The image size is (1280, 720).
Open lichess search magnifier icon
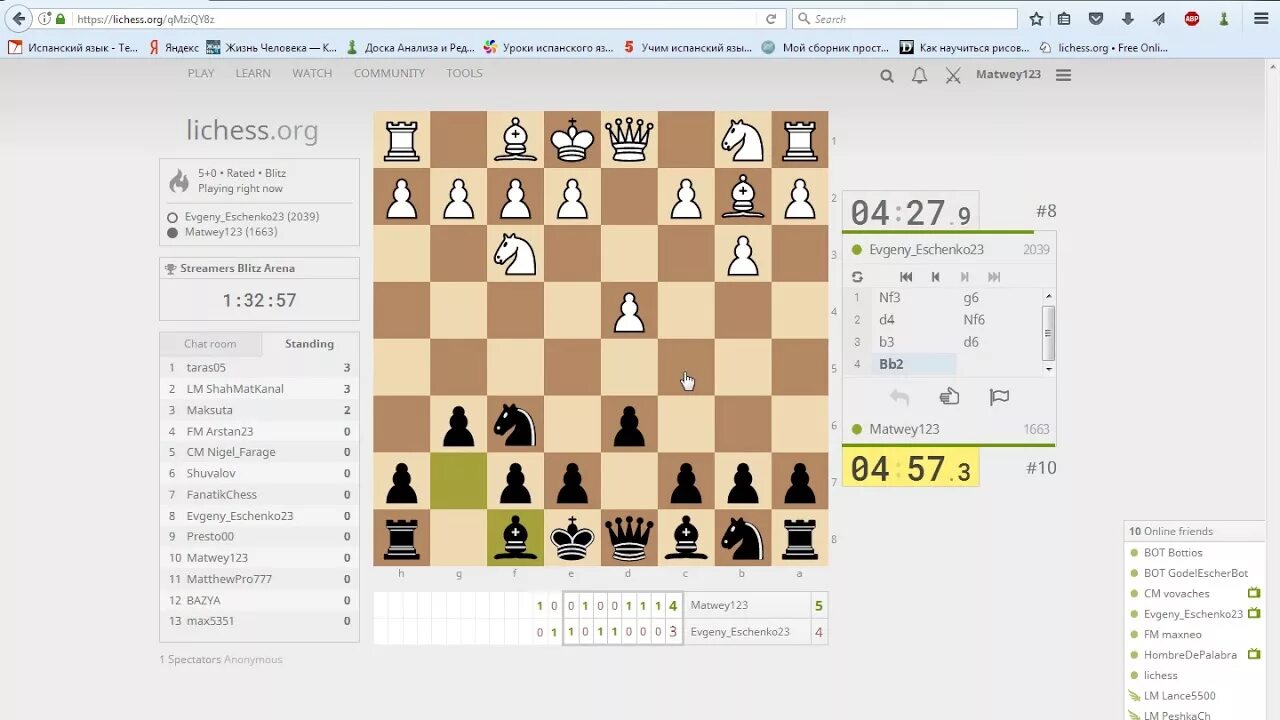[x=887, y=75]
